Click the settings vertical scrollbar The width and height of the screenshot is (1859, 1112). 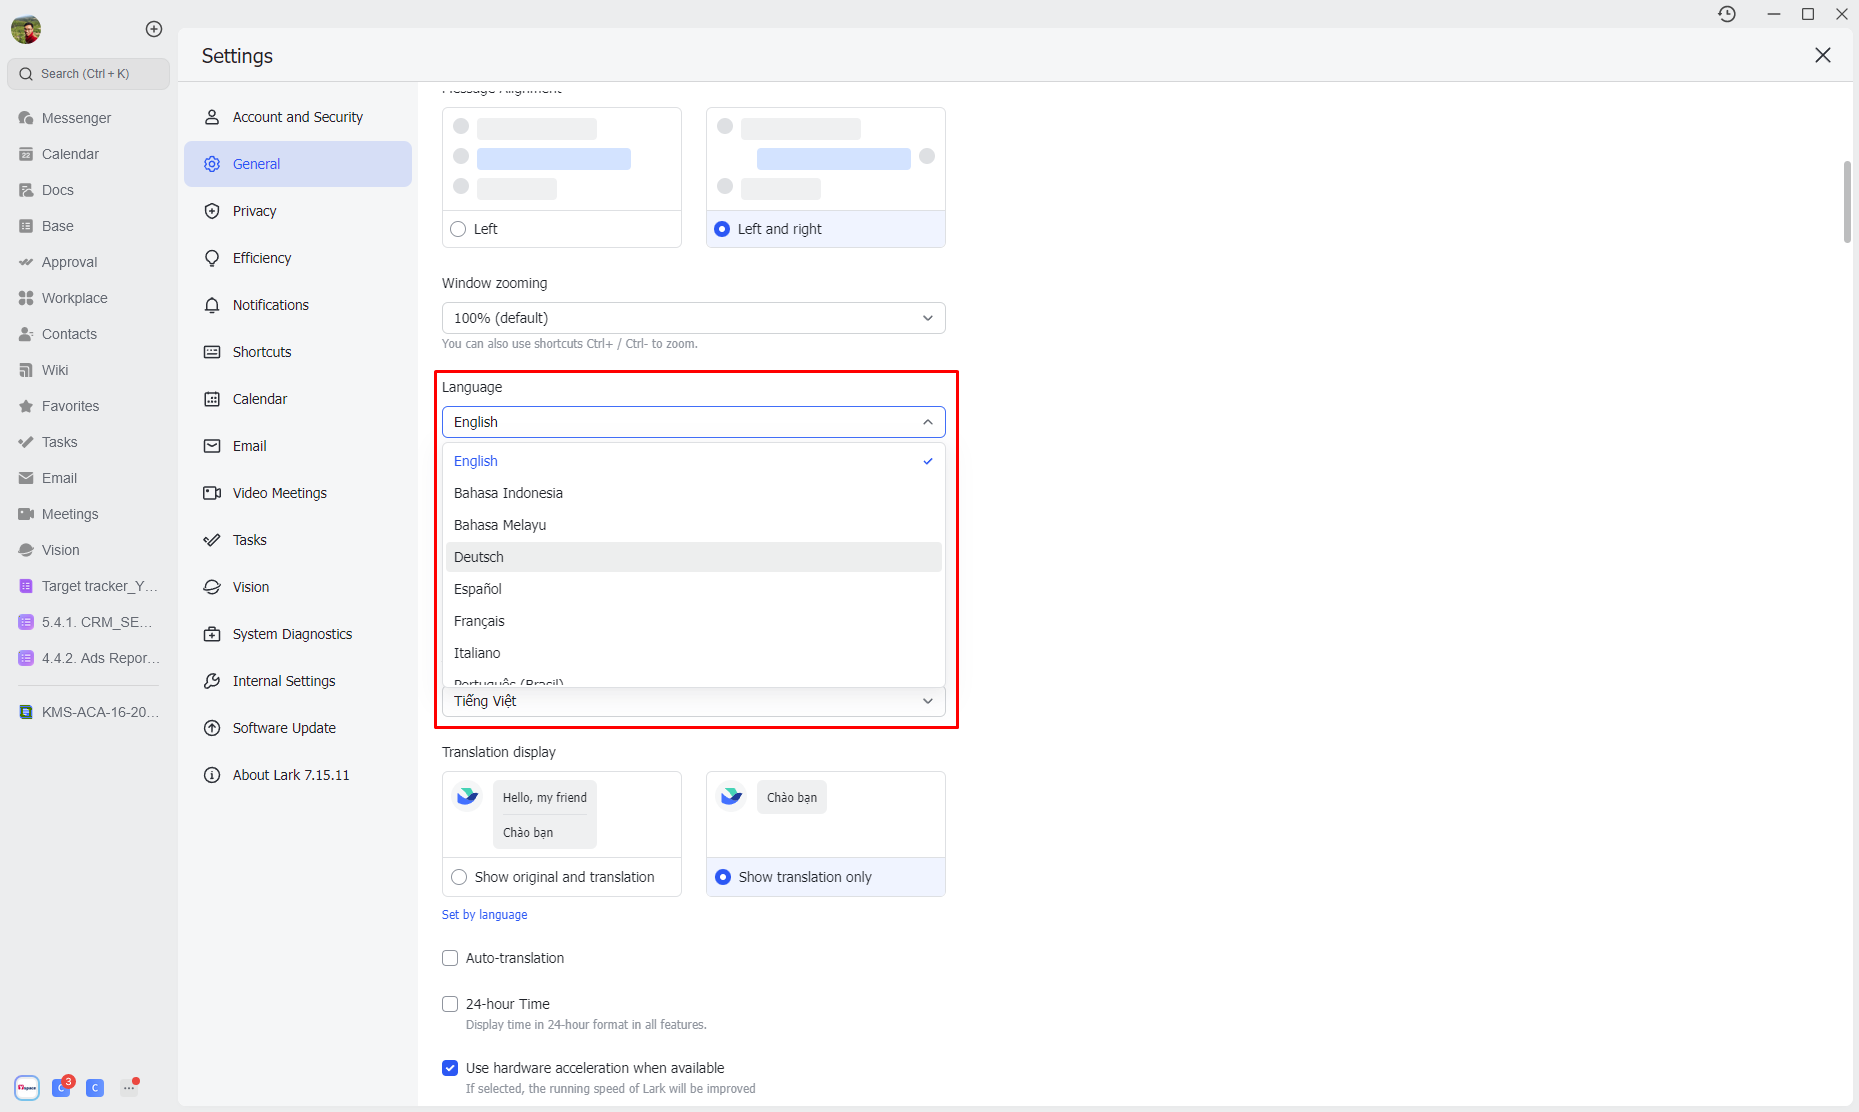click(1847, 201)
